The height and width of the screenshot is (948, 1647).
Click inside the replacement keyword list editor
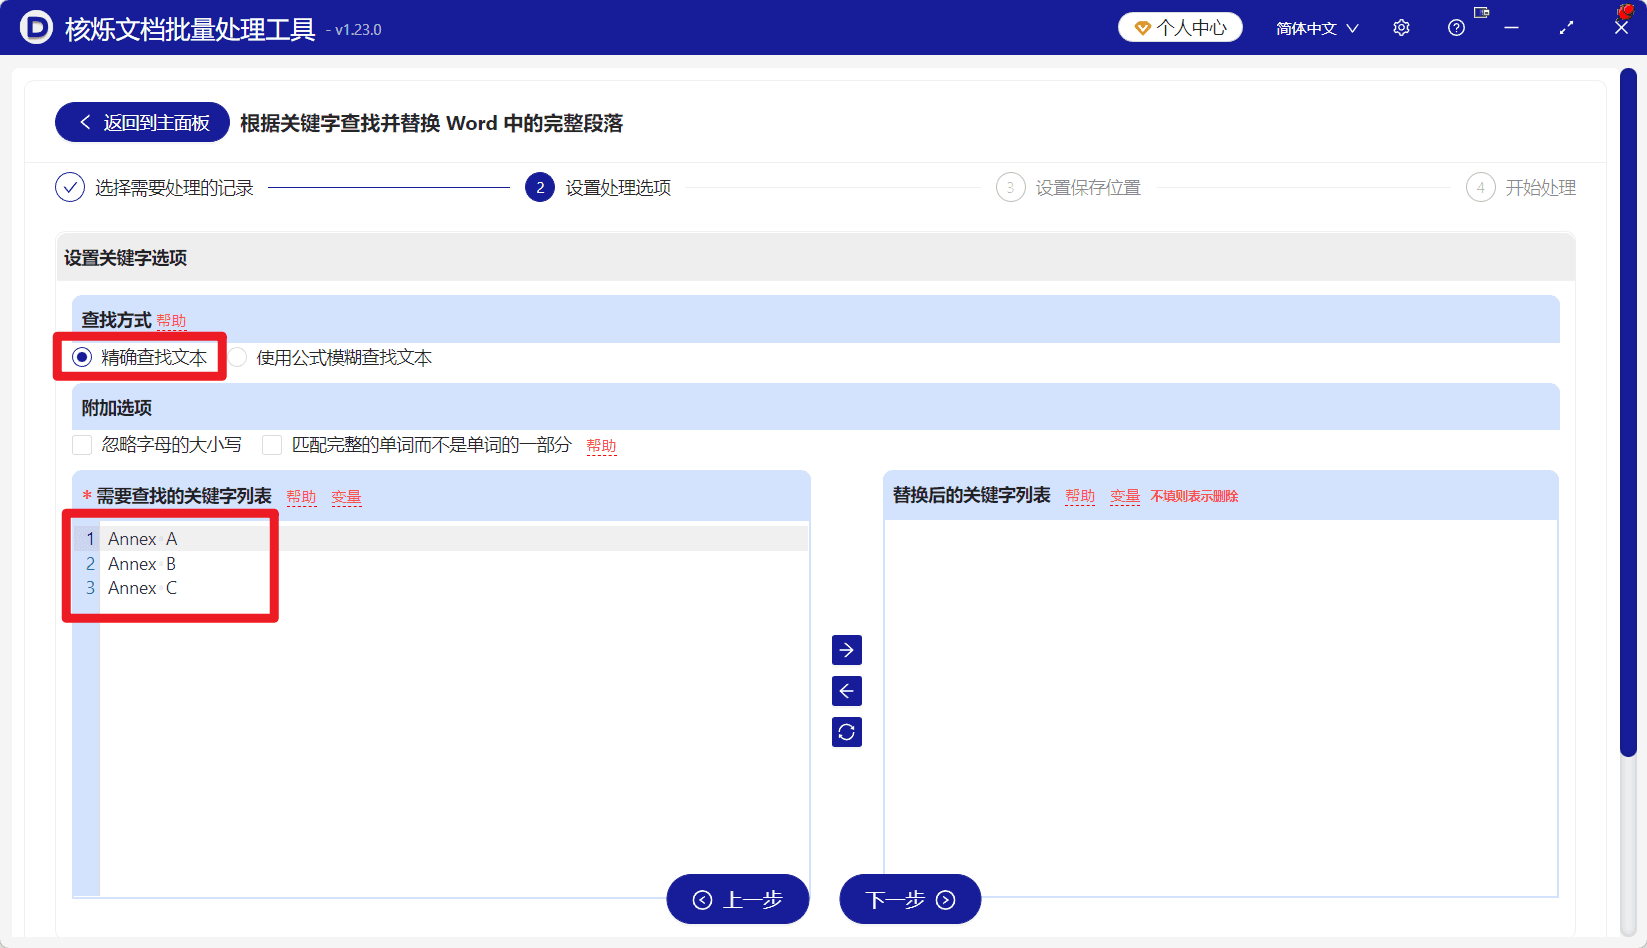tap(1221, 708)
